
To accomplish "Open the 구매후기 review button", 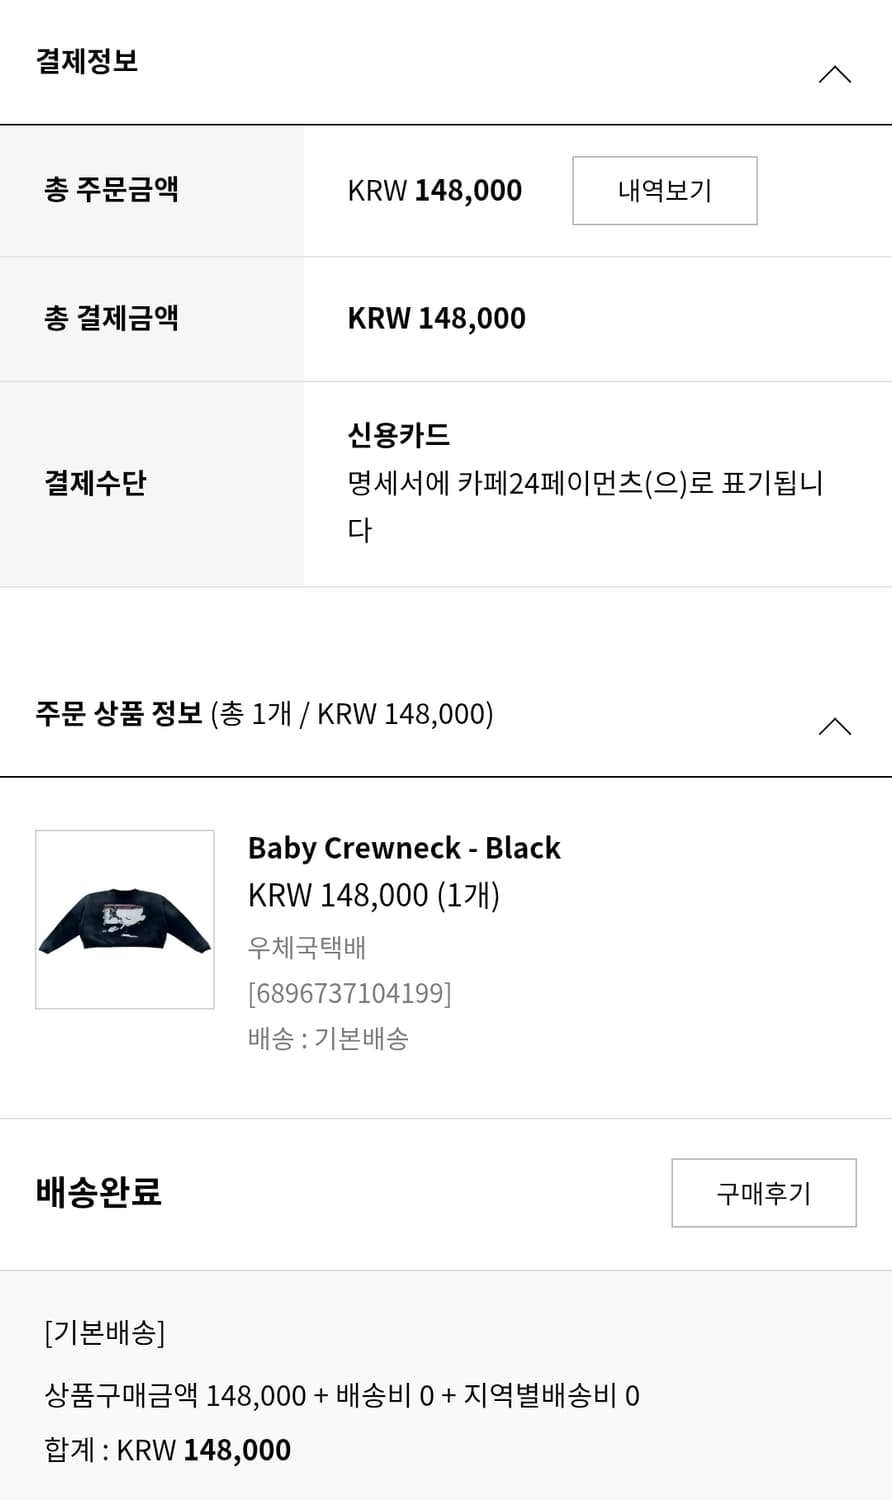I will (763, 1193).
